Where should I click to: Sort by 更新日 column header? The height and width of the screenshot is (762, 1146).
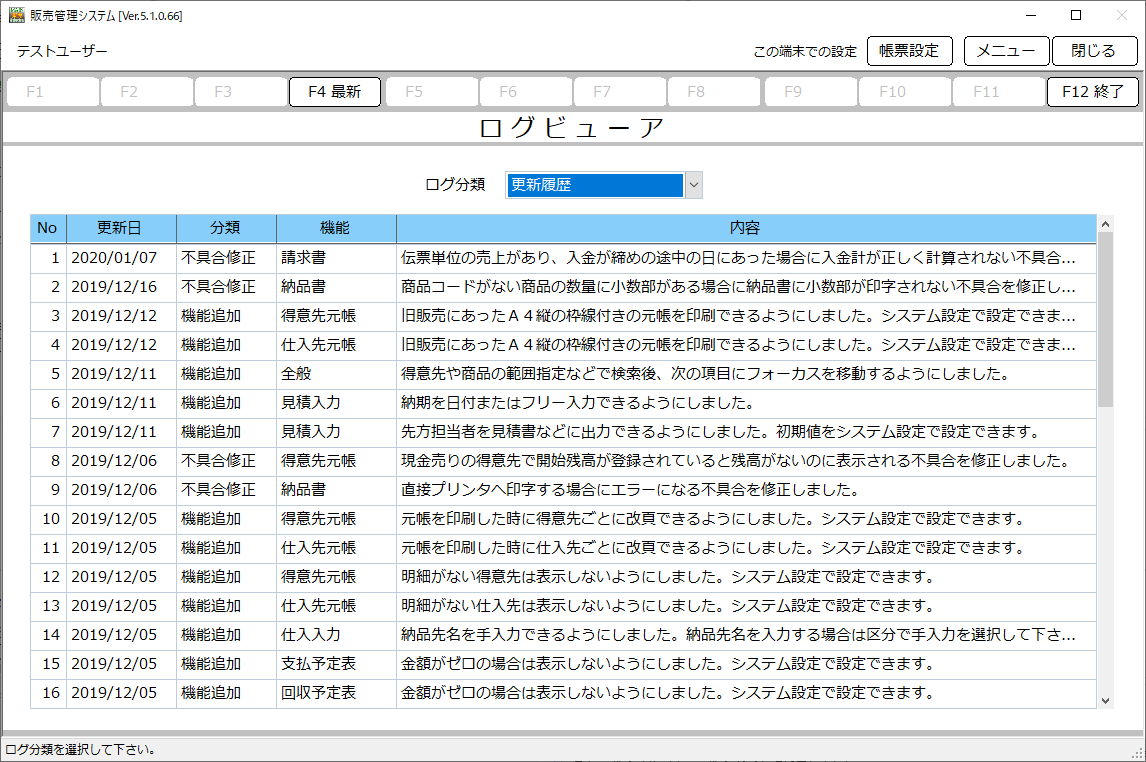click(x=121, y=228)
